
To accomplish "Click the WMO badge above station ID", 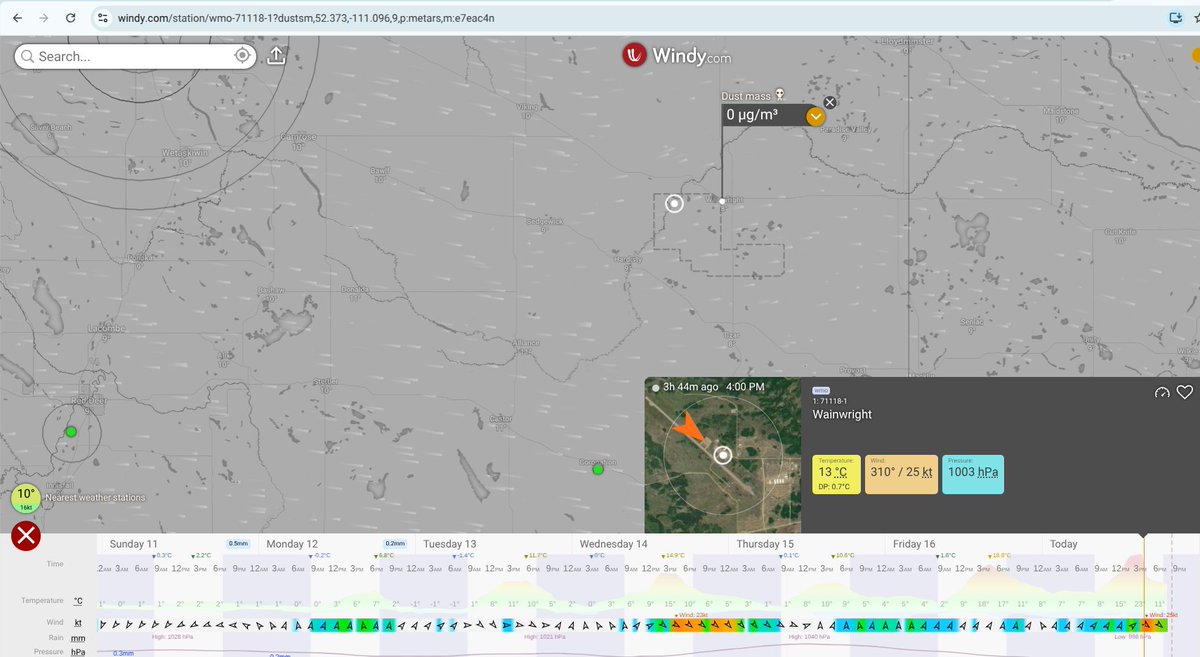I will (x=821, y=390).
